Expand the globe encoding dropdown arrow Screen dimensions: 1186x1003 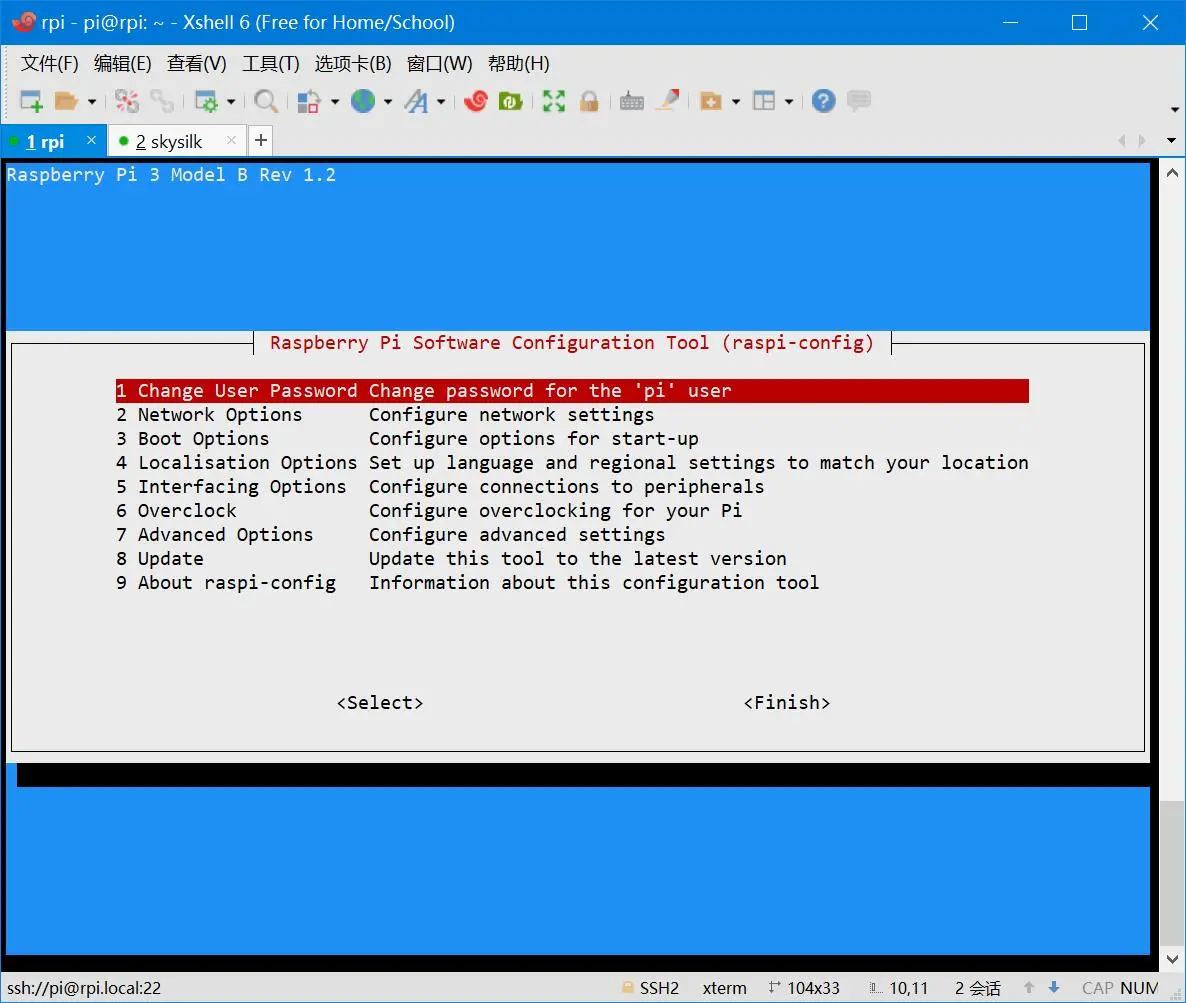coord(387,102)
